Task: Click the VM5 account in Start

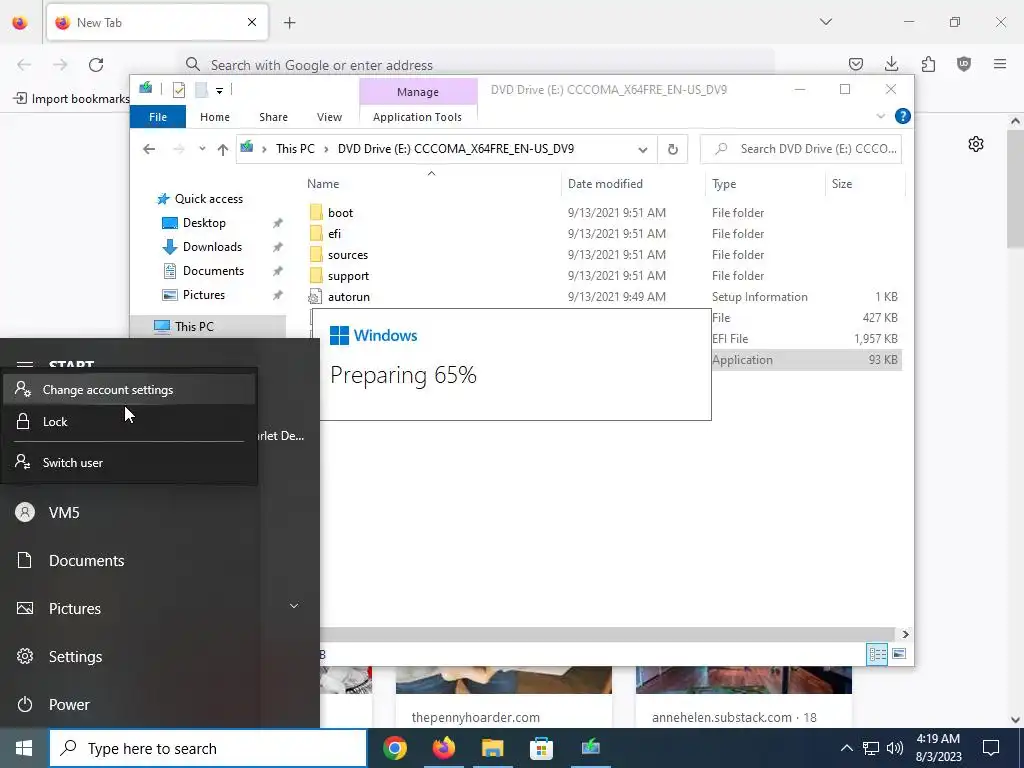Action: click(x=160, y=513)
